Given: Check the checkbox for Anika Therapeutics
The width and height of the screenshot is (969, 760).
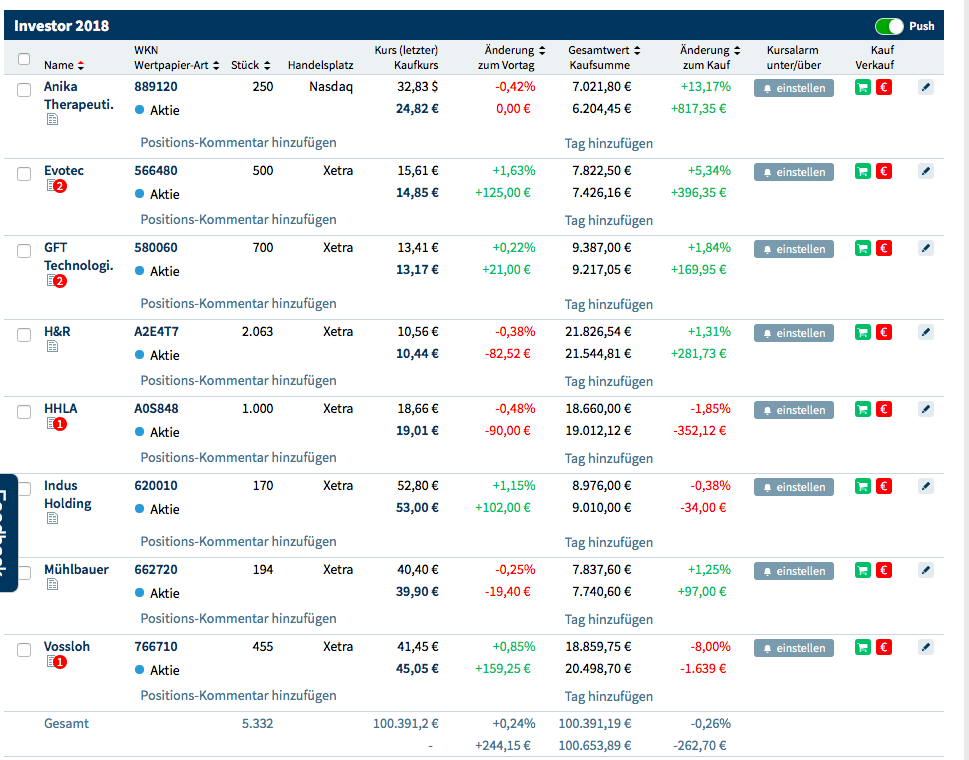Looking at the screenshot, I should [24, 90].
